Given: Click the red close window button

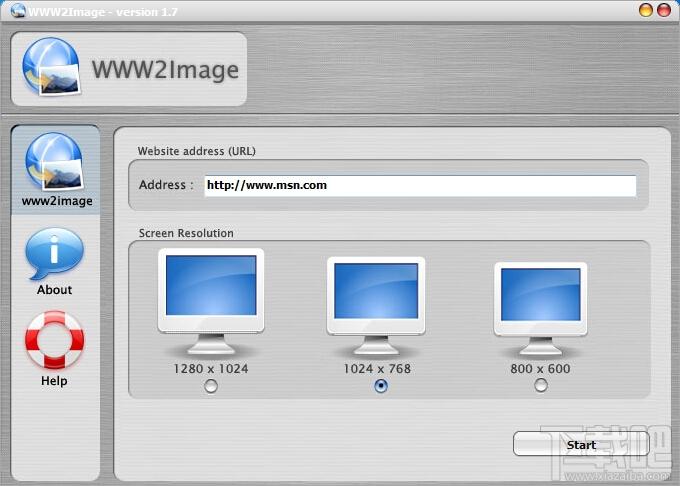Looking at the screenshot, I should click(664, 10).
